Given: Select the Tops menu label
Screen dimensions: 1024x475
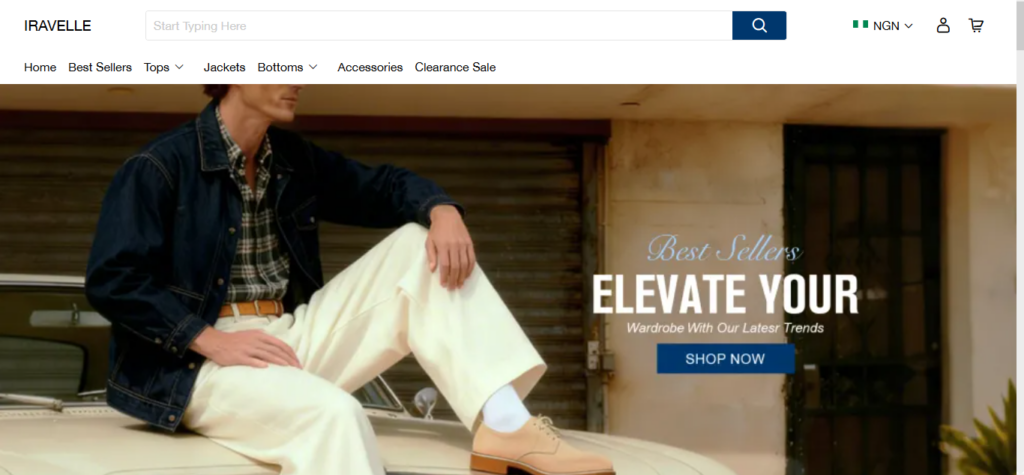Looking at the screenshot, I should coord(156,67).
